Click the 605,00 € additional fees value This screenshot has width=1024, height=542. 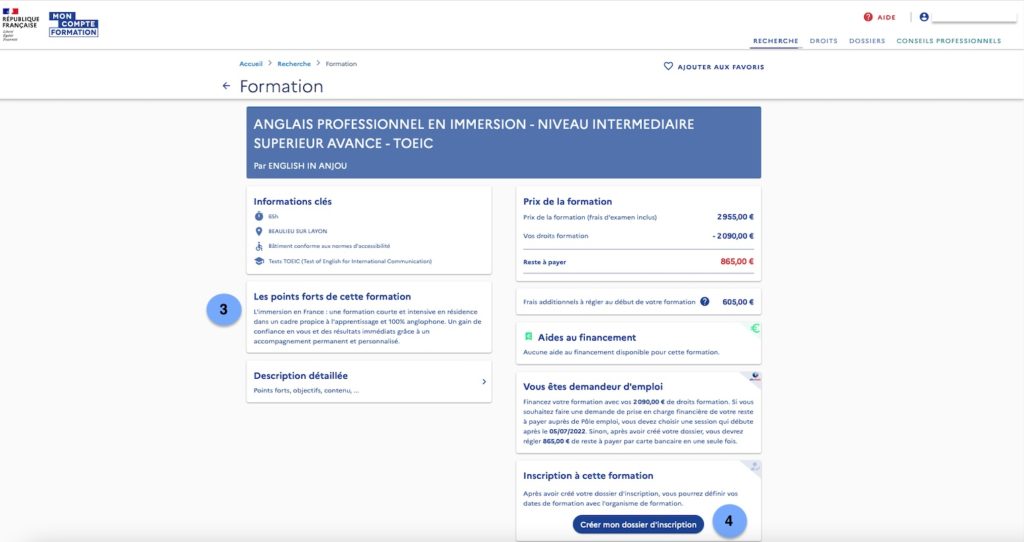(x=738, y=302)
